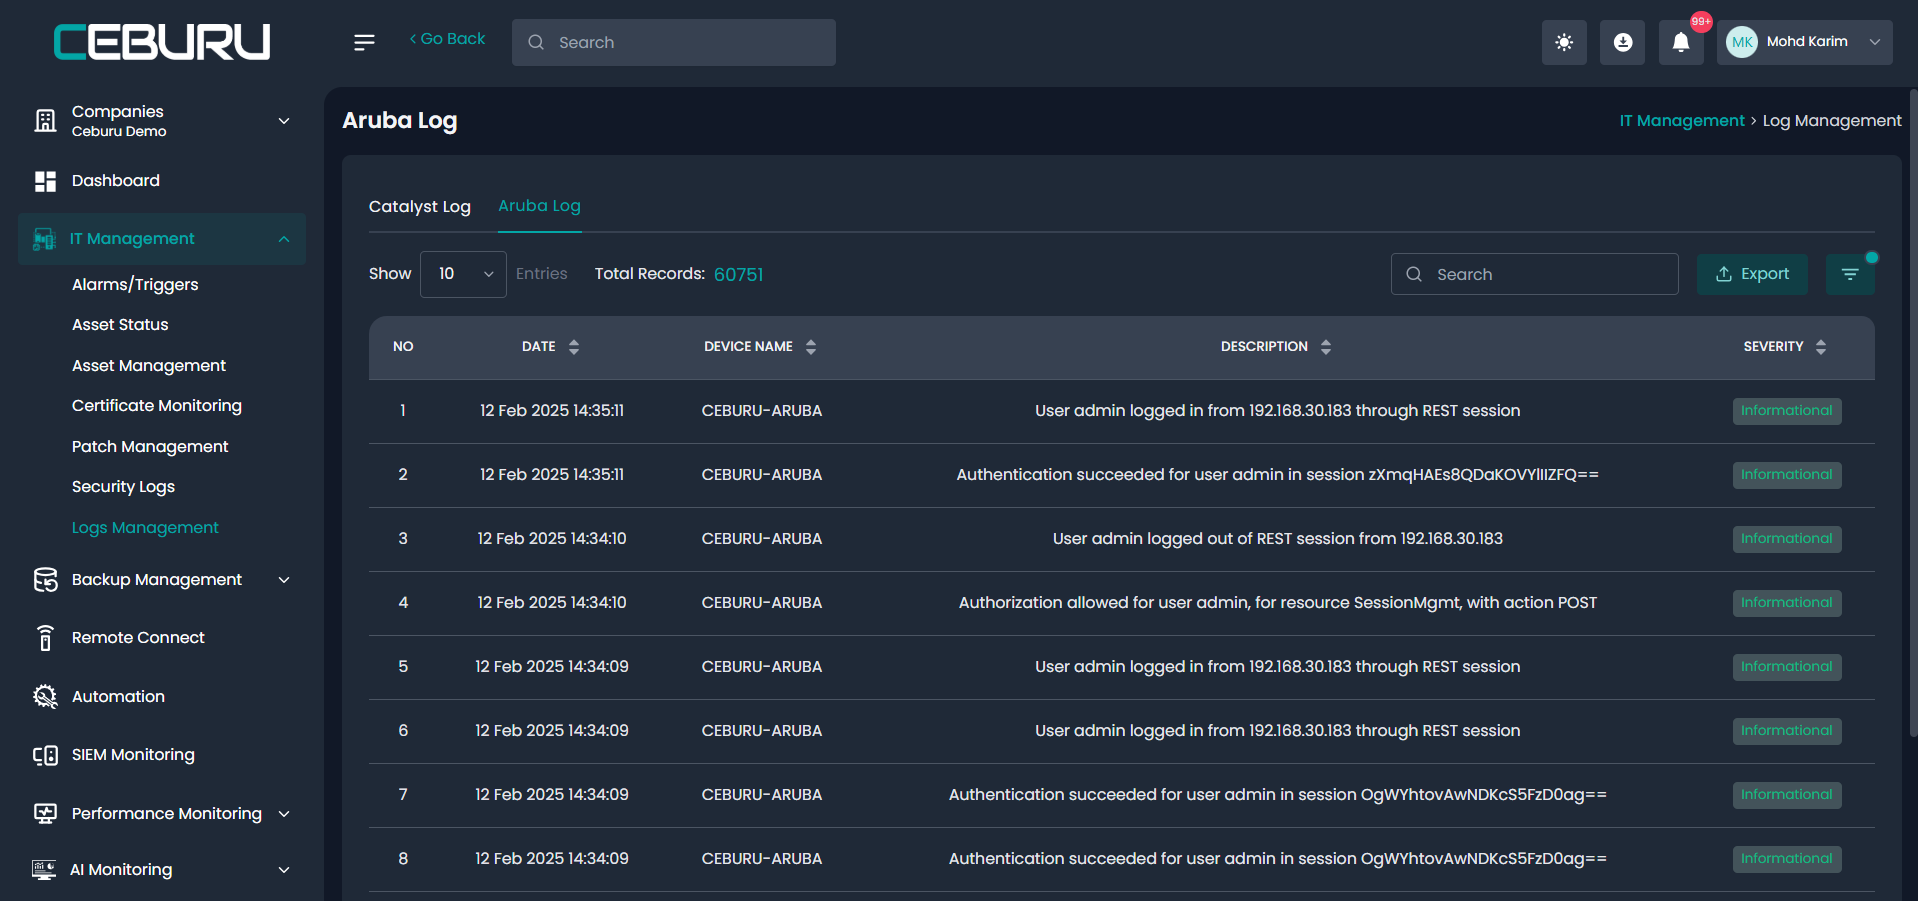Switch to the Catalyst Log tab
1918x901 pixels.
pos(420,207)
